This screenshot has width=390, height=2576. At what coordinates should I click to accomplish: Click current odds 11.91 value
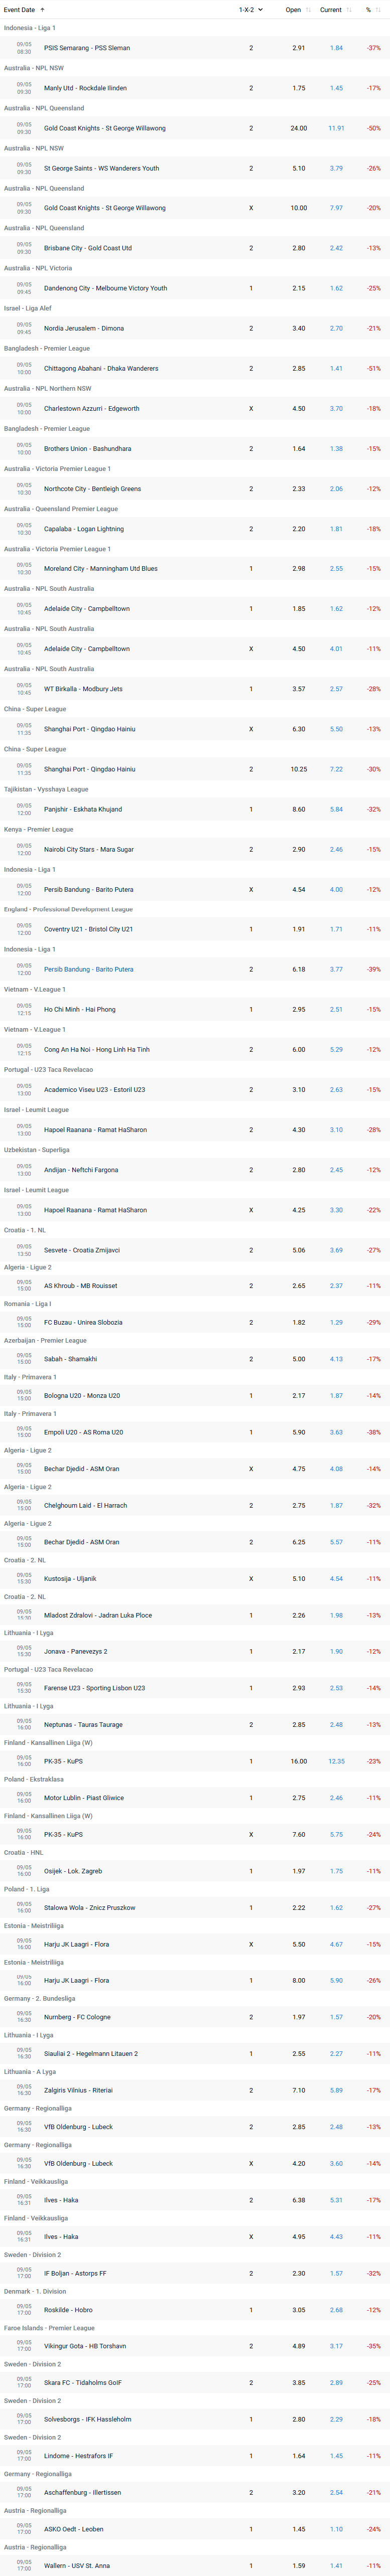[336, 128]
